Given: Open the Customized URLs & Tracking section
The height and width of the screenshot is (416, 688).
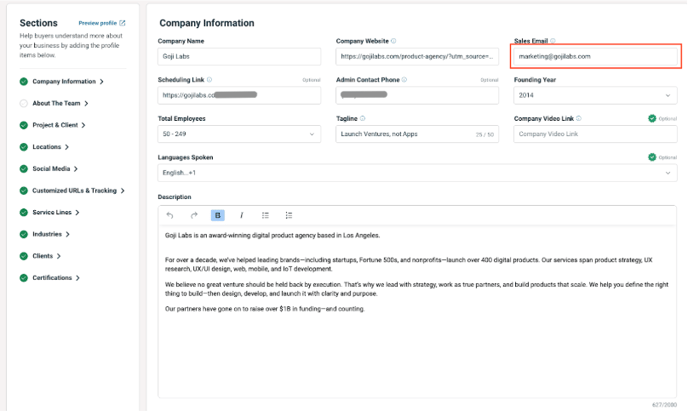Looking at the screenshot, I should [78, 190].
